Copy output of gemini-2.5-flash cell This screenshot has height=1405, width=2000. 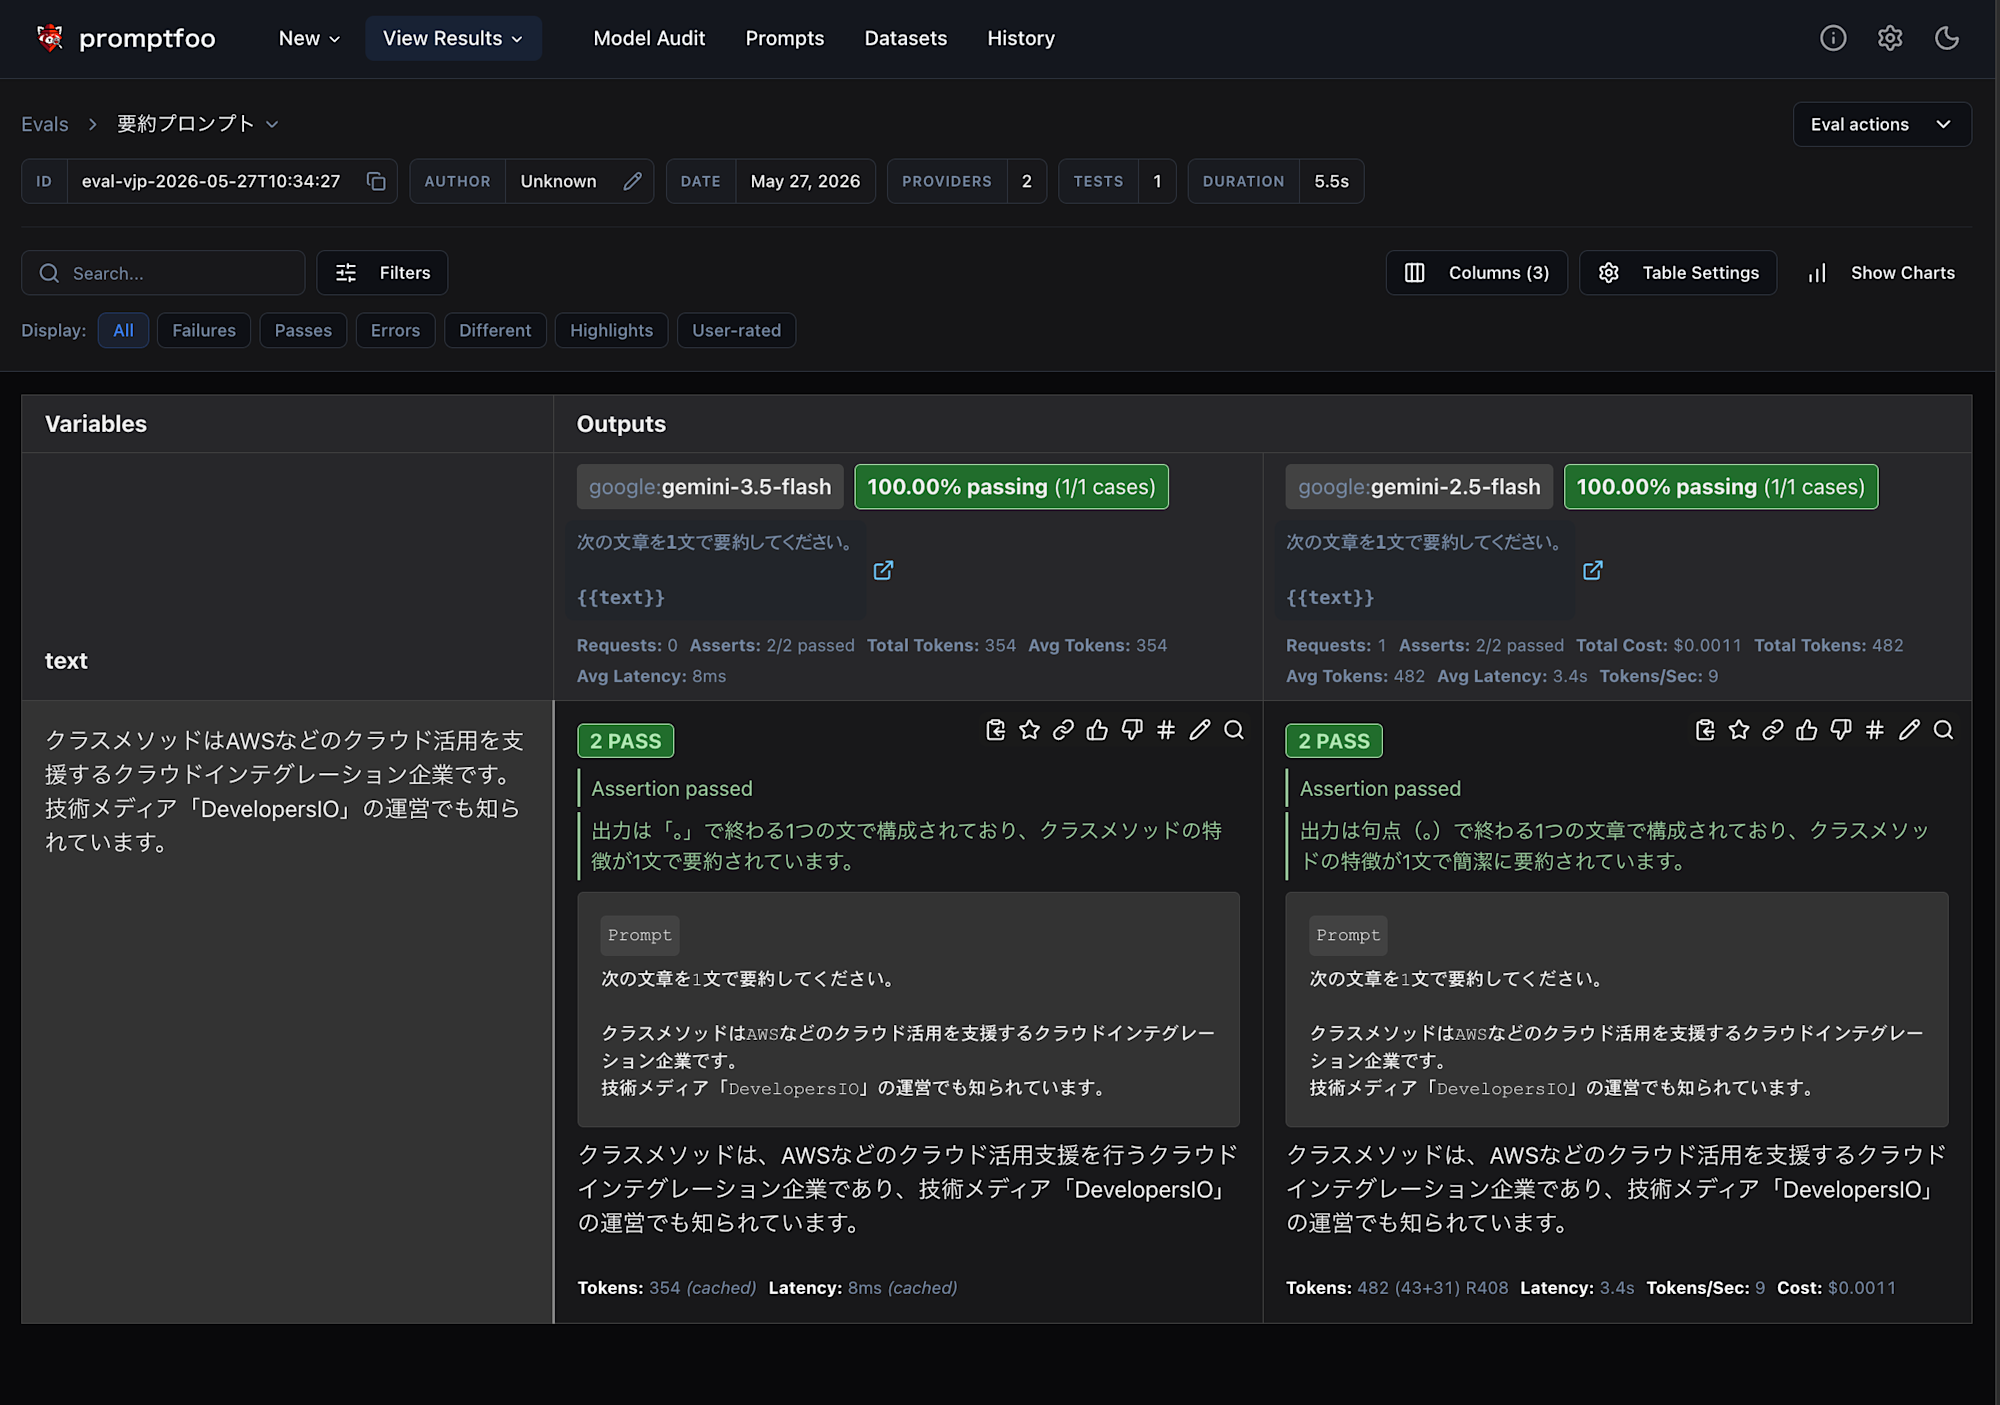click(x=1705, y=730)
